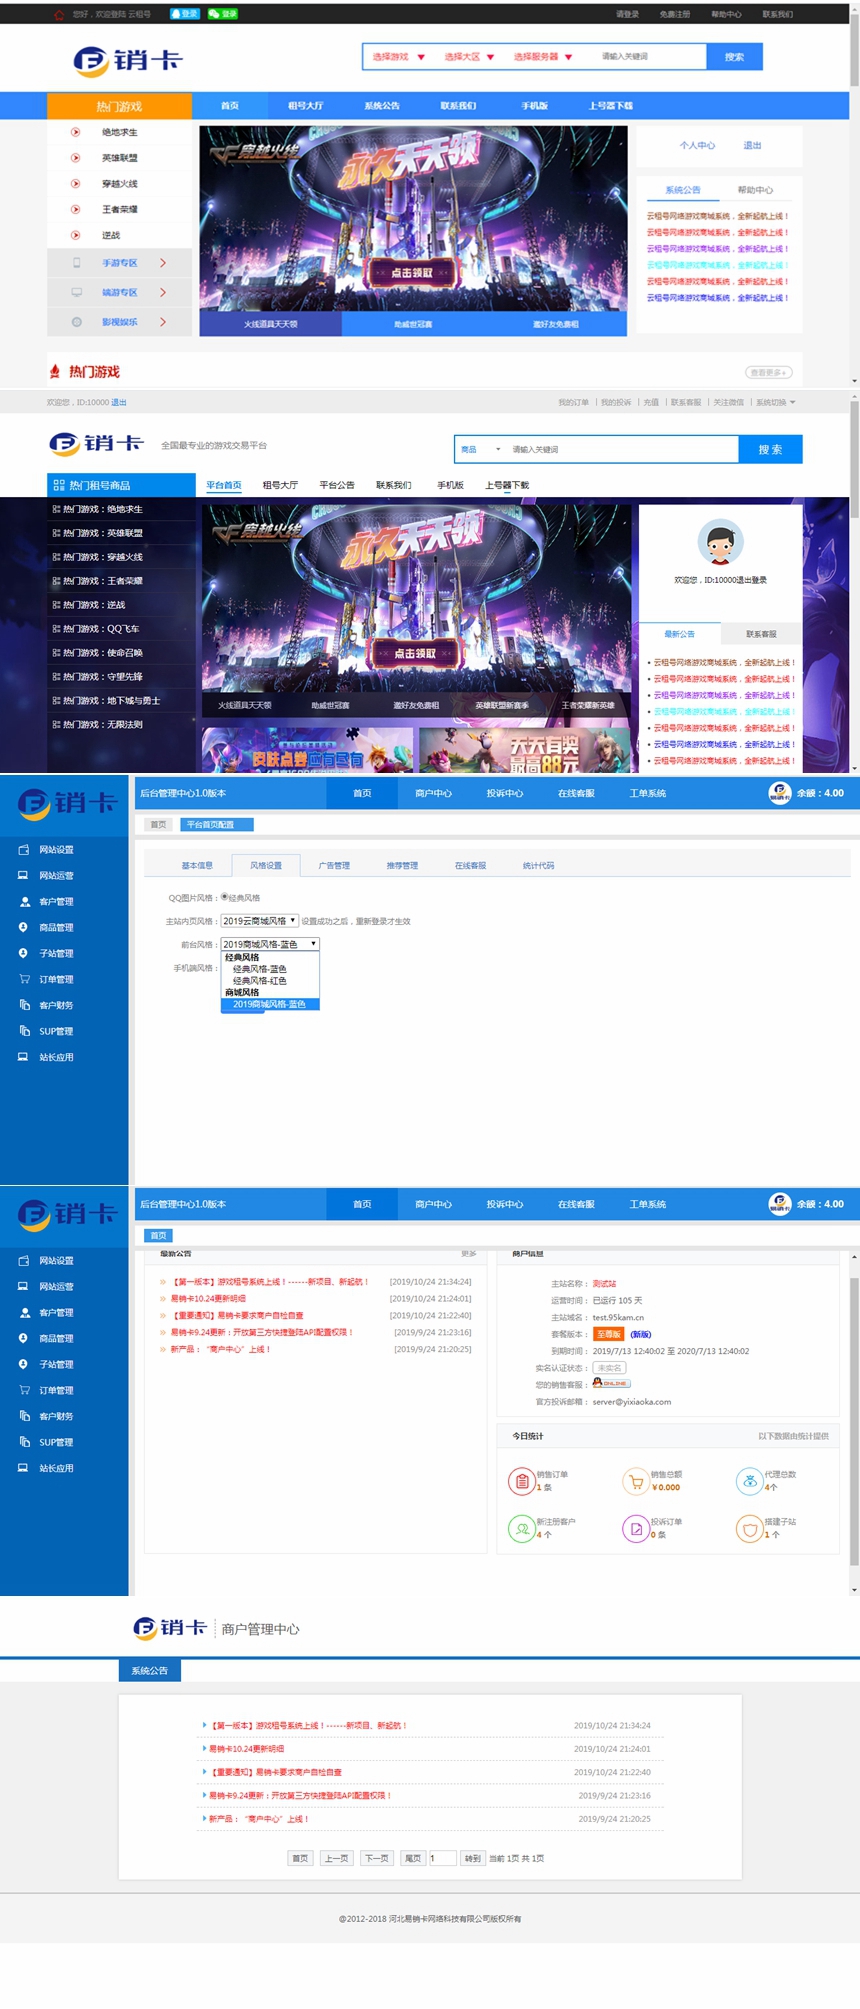Click the 转到 pagination button
The image size is (860, 2009).
point(472,1858)
